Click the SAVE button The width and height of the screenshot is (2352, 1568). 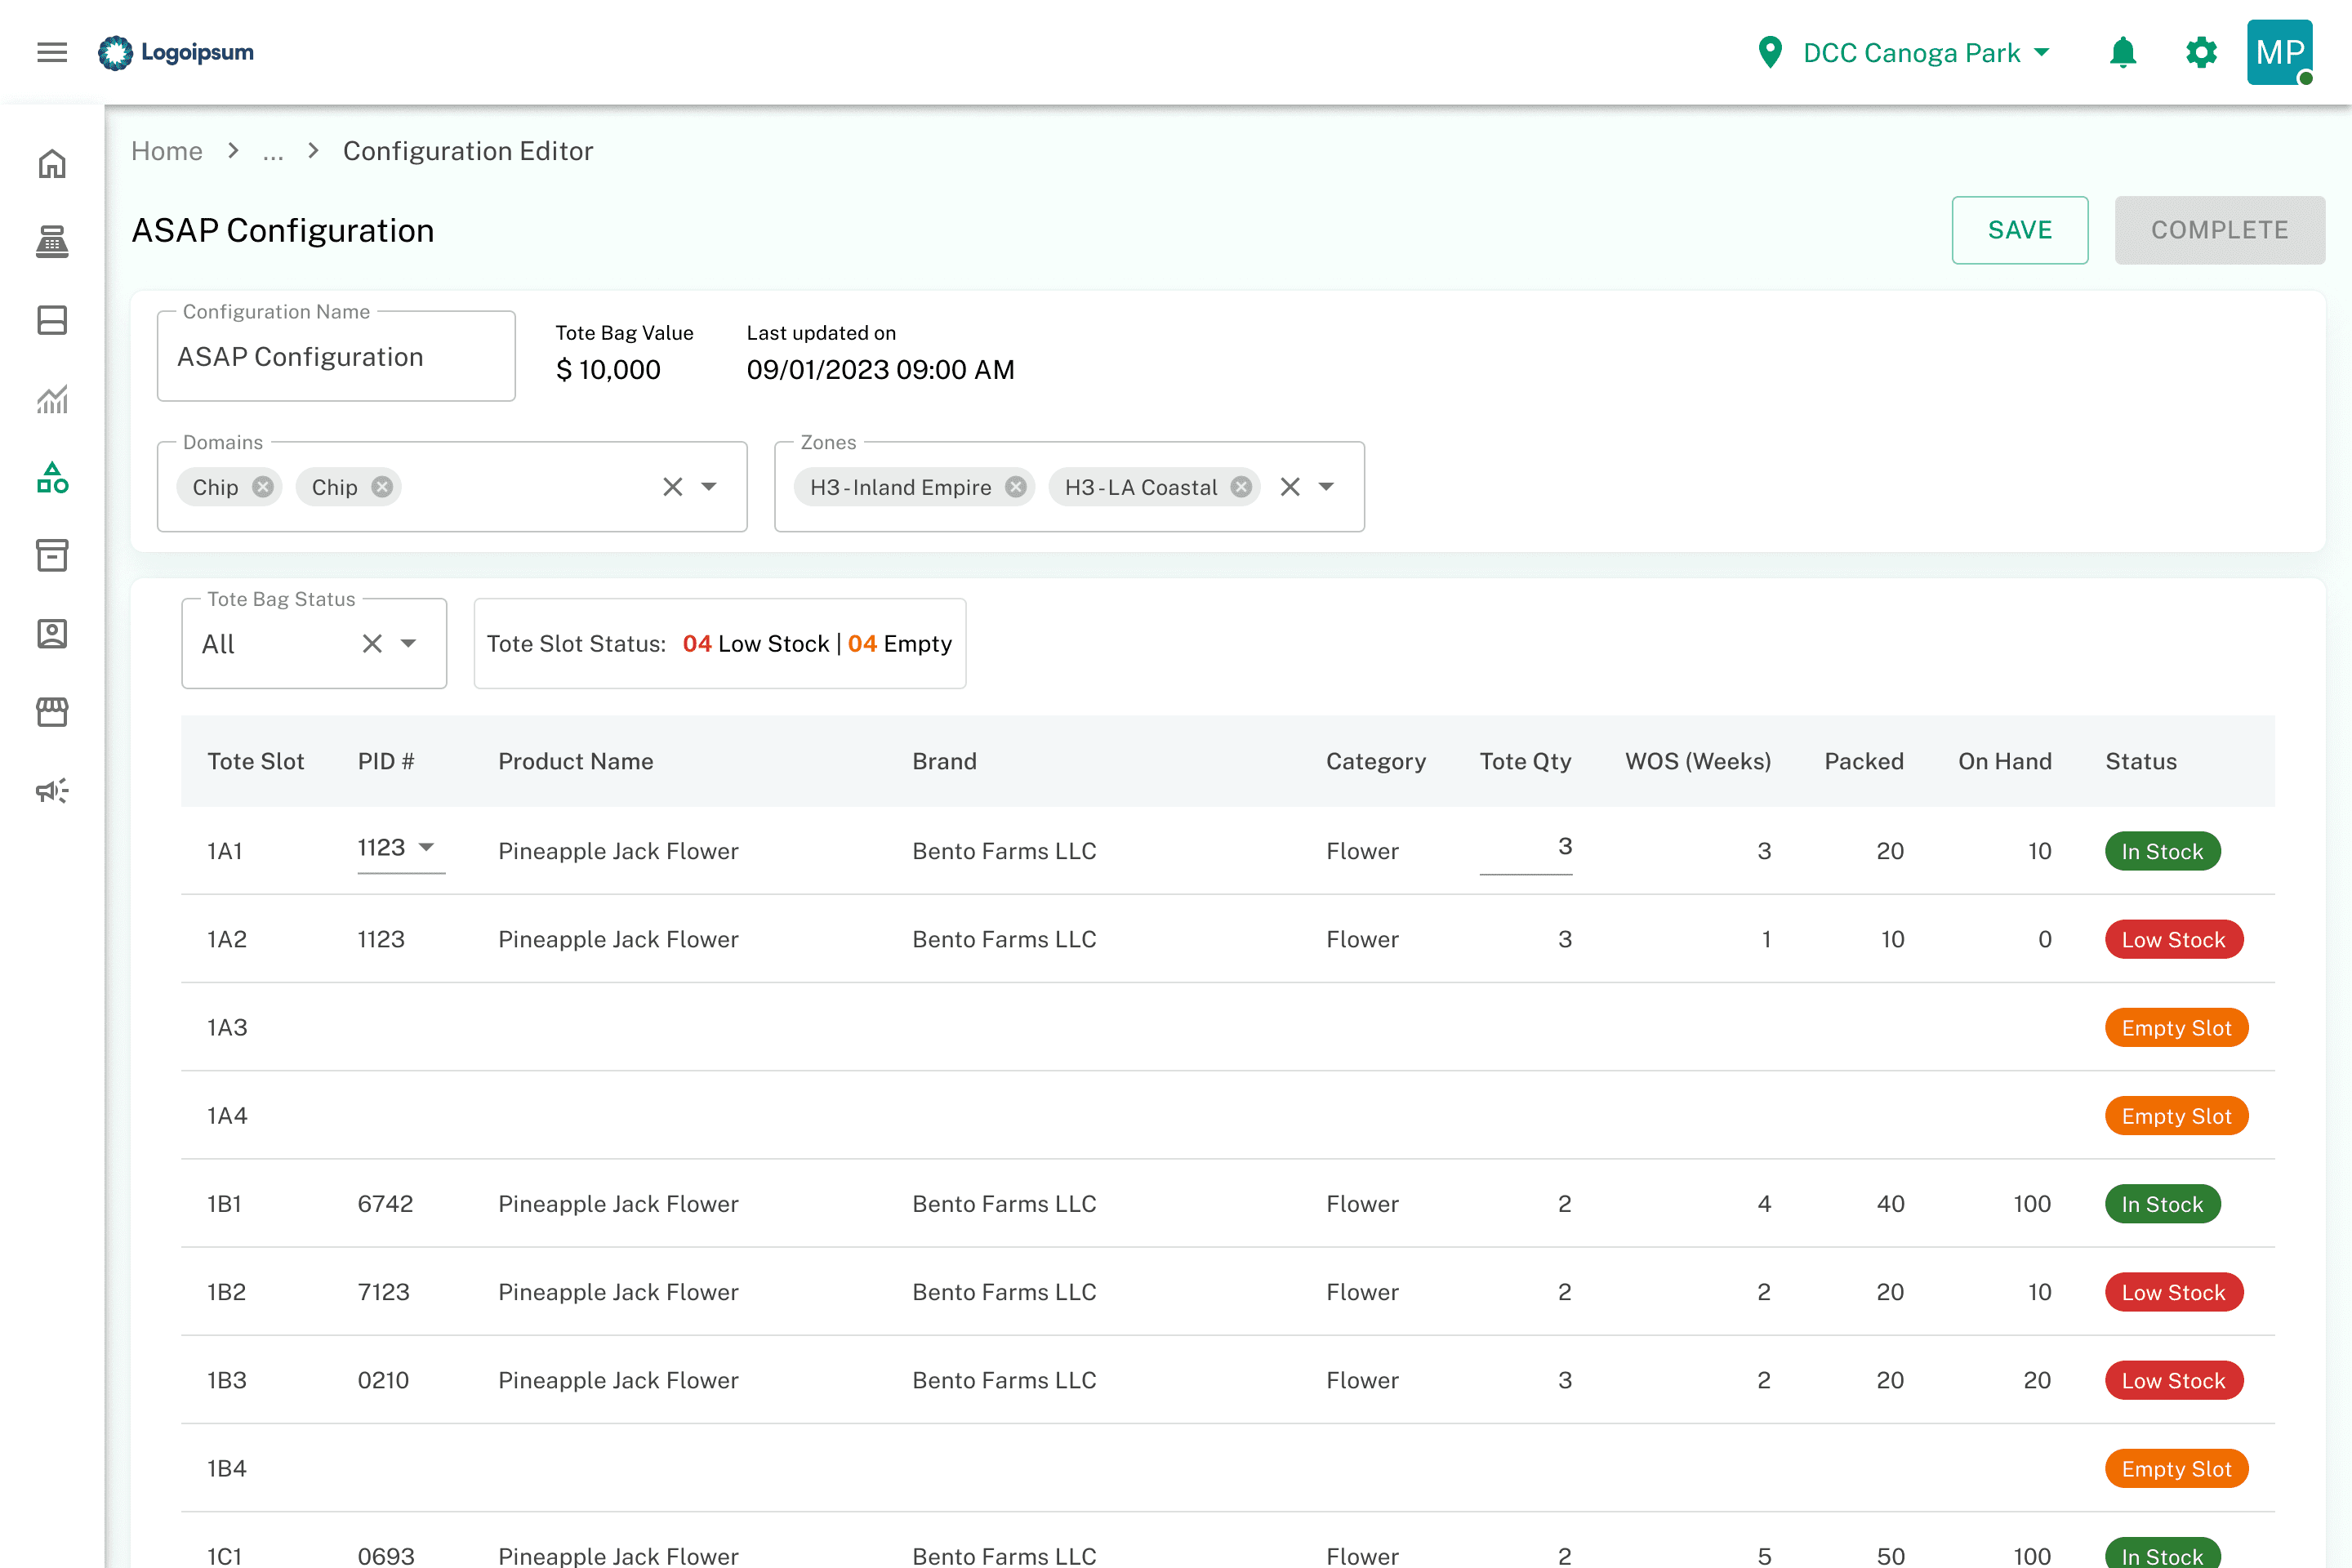click(x=2019, y=230)
